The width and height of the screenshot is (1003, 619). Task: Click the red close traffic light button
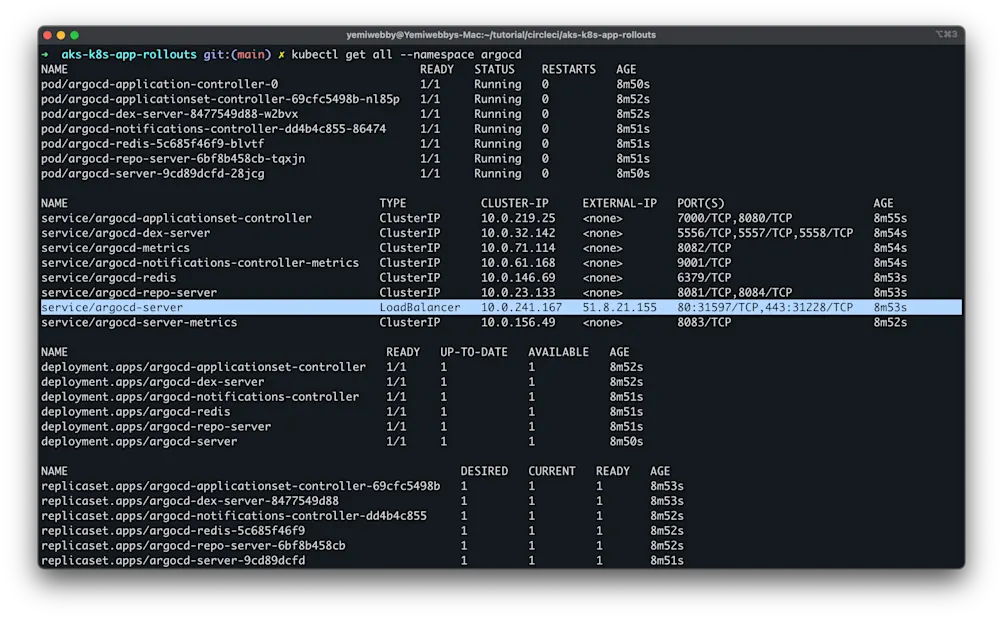coord(47,33)
